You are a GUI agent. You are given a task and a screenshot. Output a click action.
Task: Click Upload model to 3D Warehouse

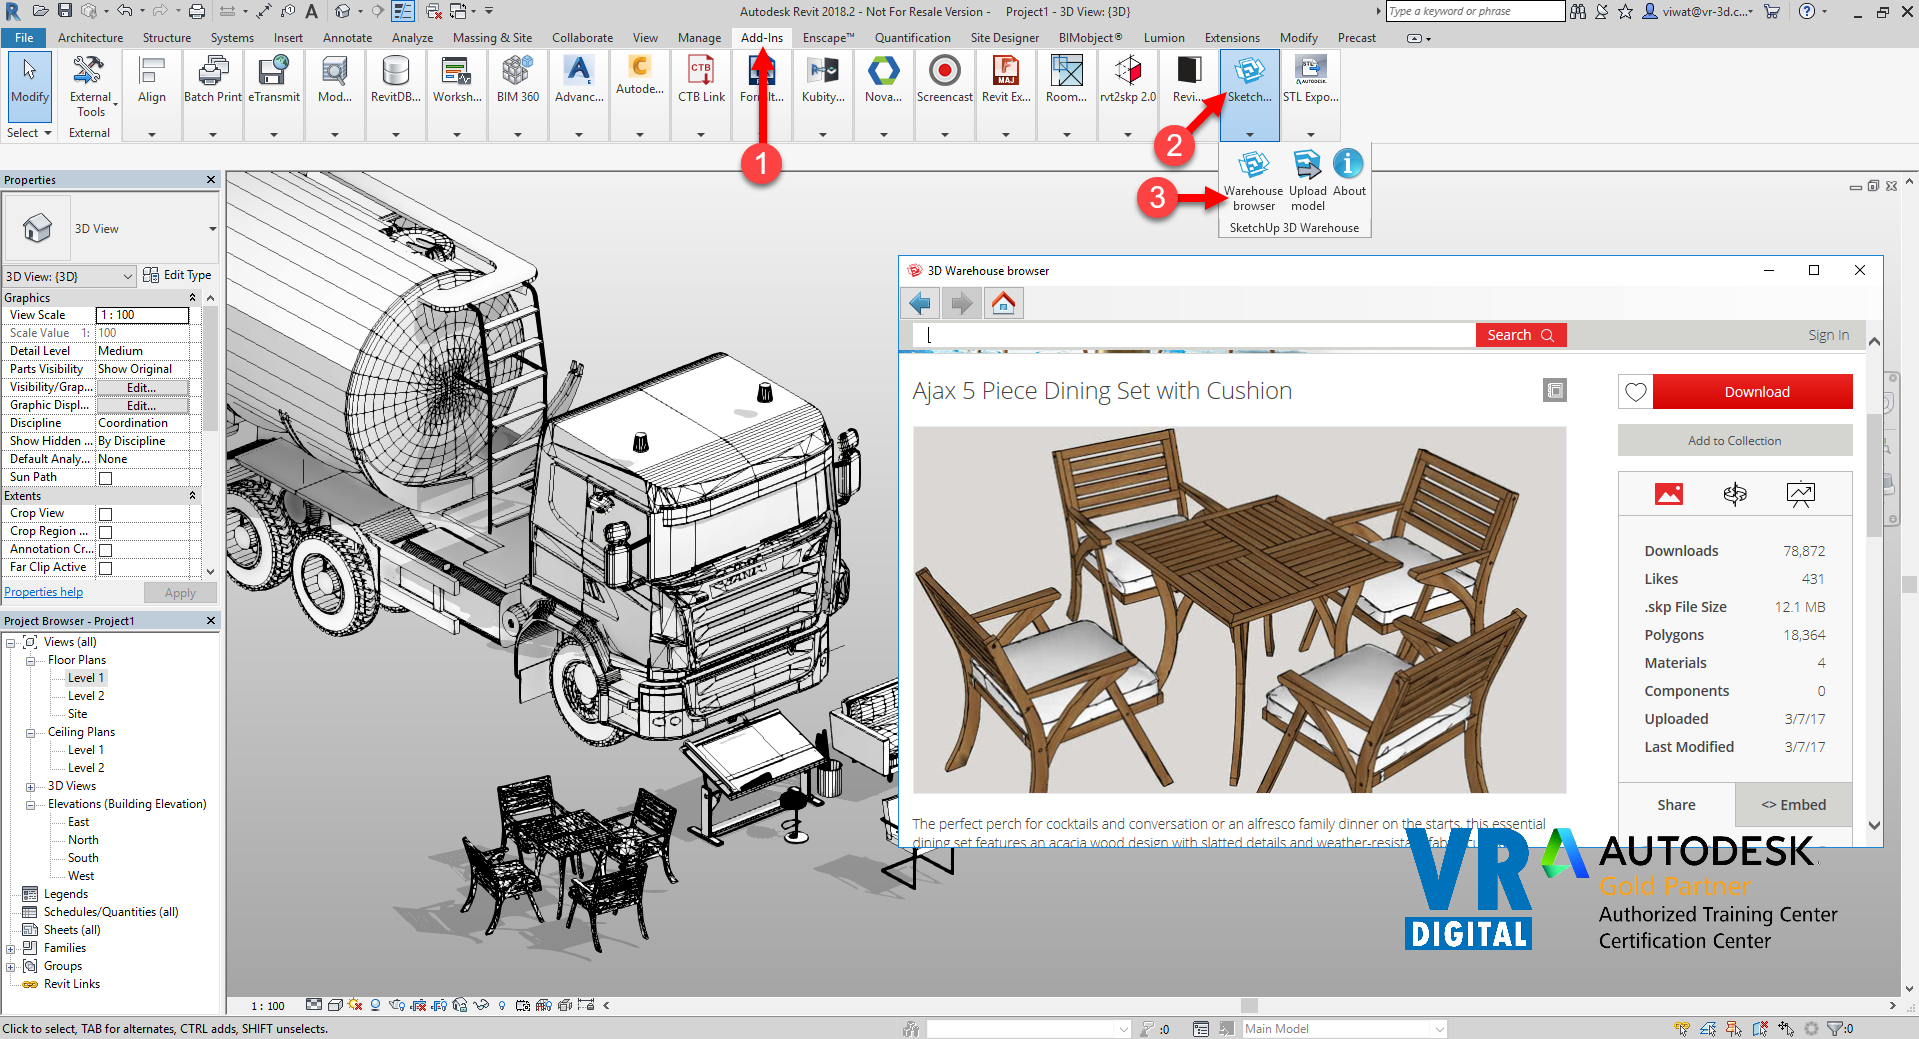coord(1307,180)
